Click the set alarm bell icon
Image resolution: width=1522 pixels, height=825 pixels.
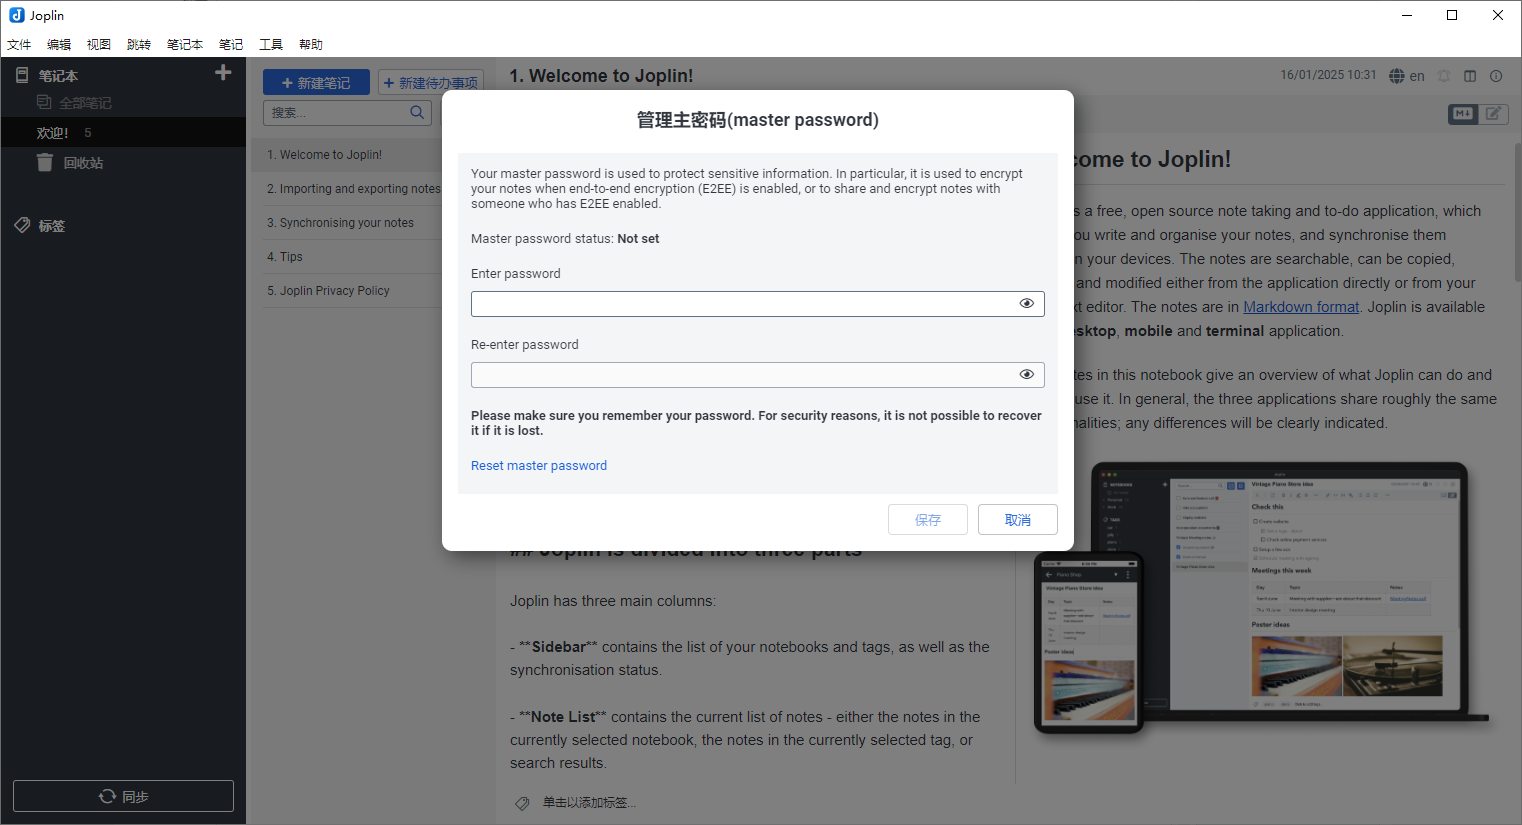coord(1444,76)
